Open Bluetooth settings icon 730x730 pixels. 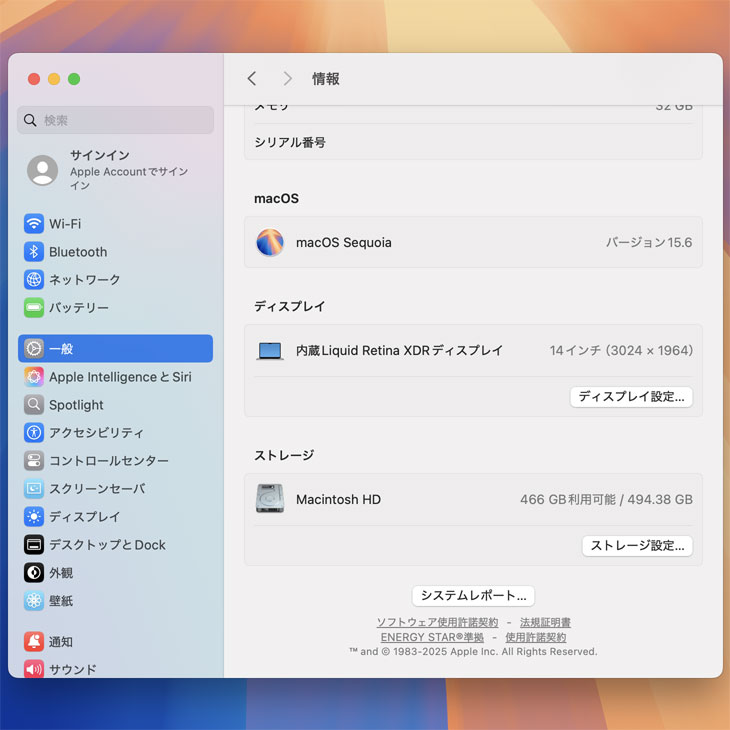click(34, 252)
